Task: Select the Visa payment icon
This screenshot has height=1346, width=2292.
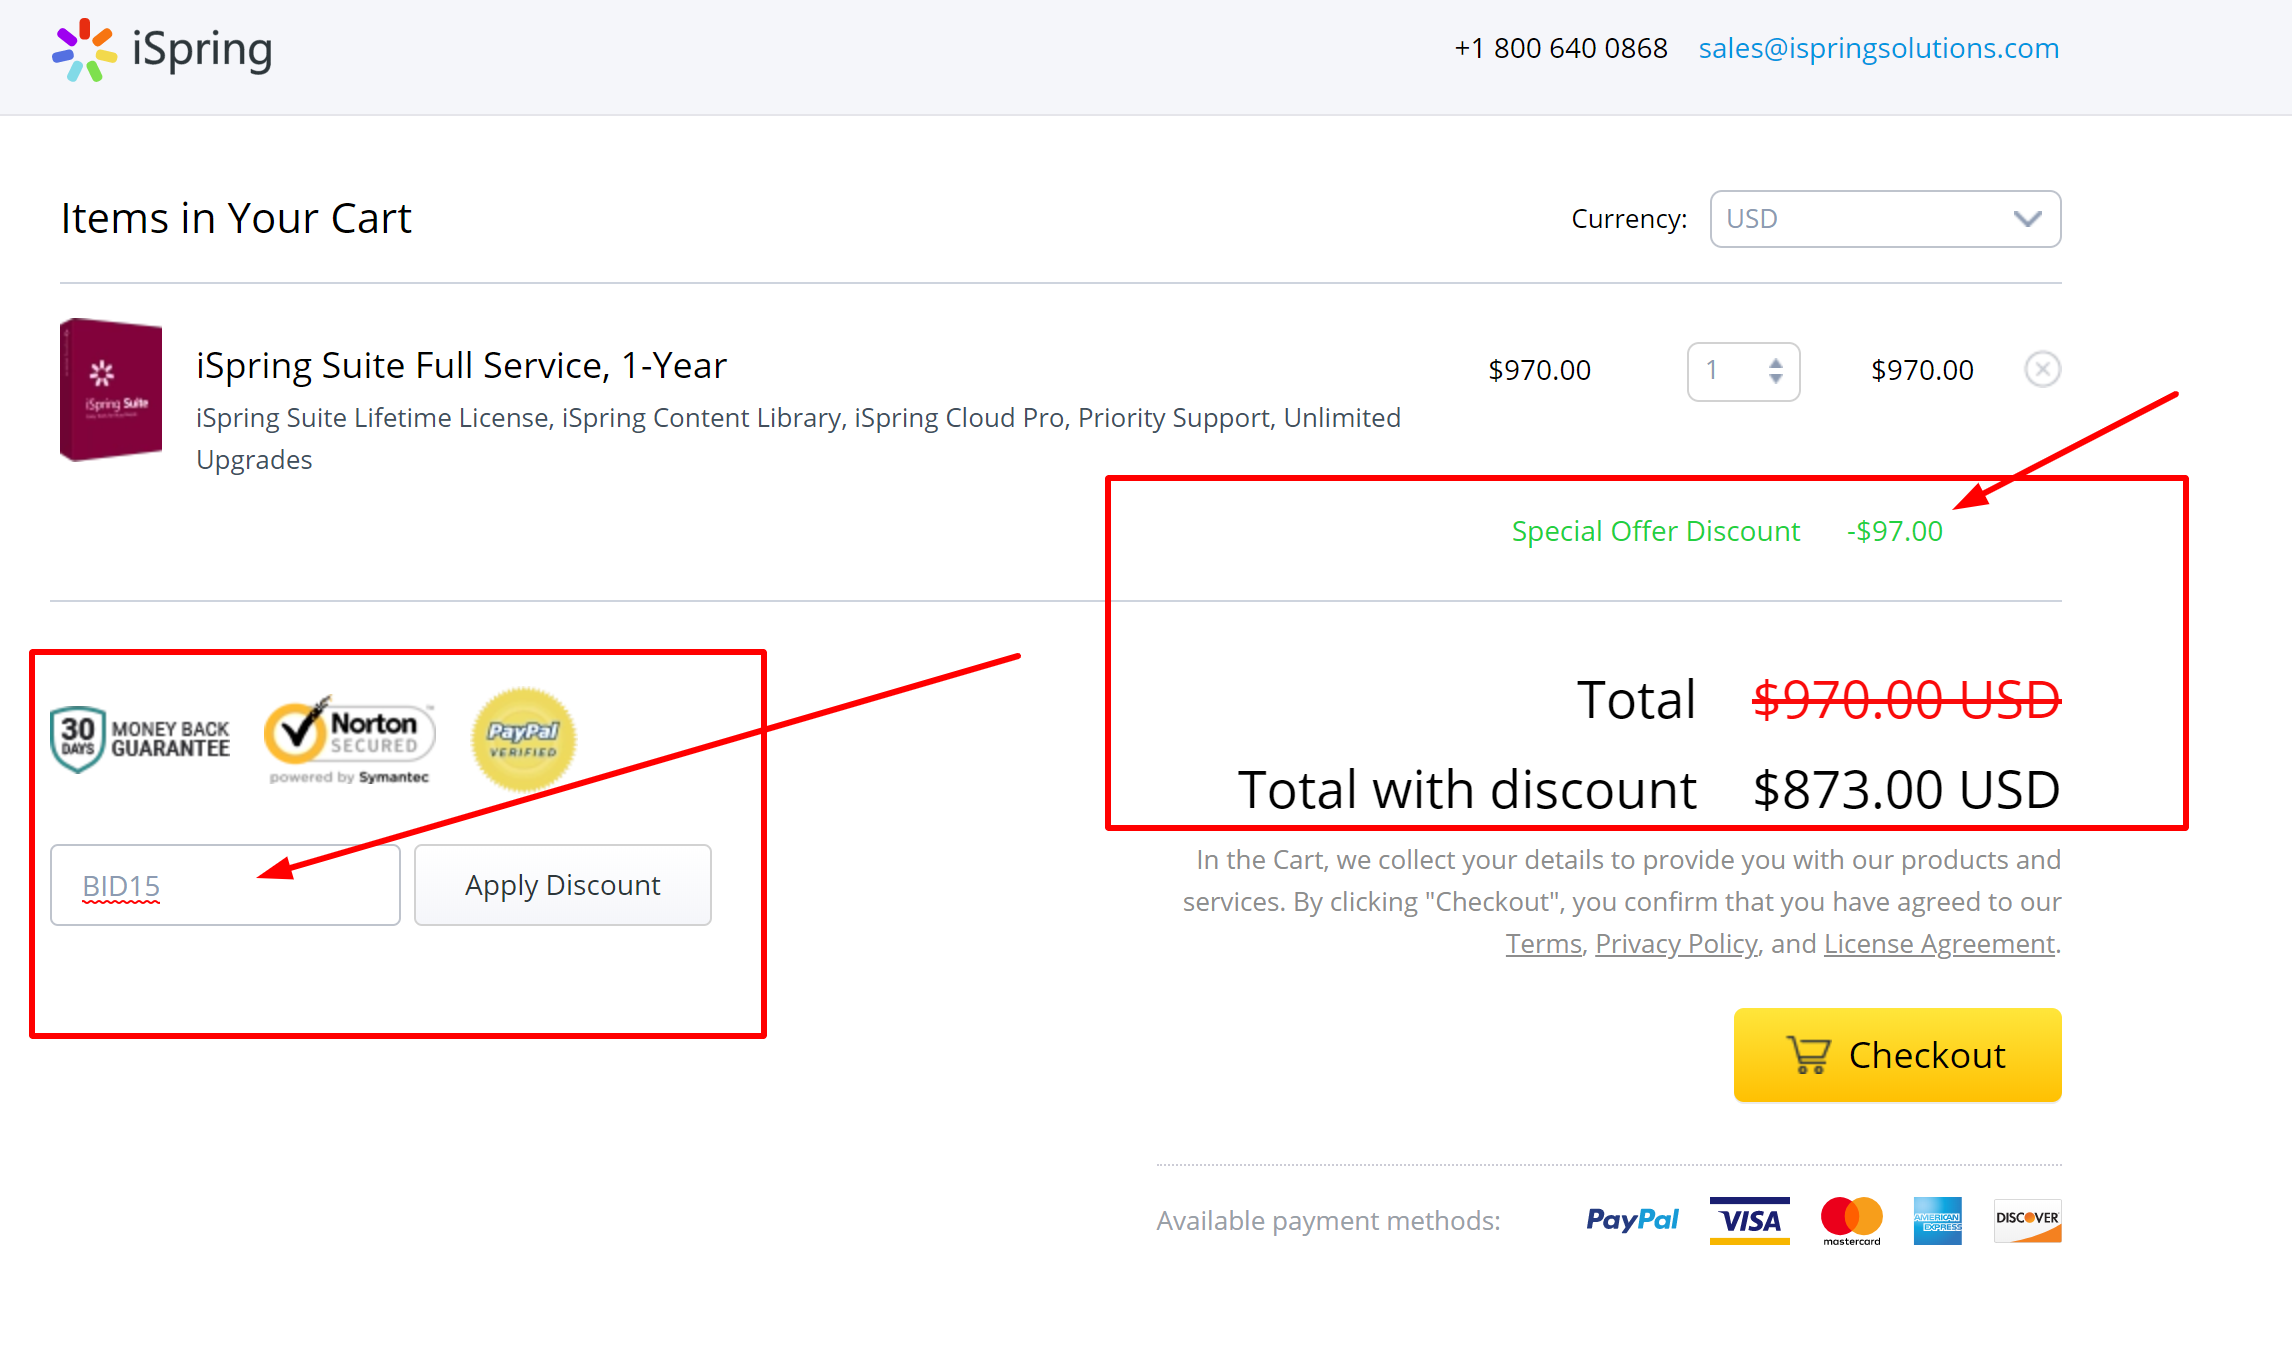Action: pyautogui.click(x=1749, y=1220)
